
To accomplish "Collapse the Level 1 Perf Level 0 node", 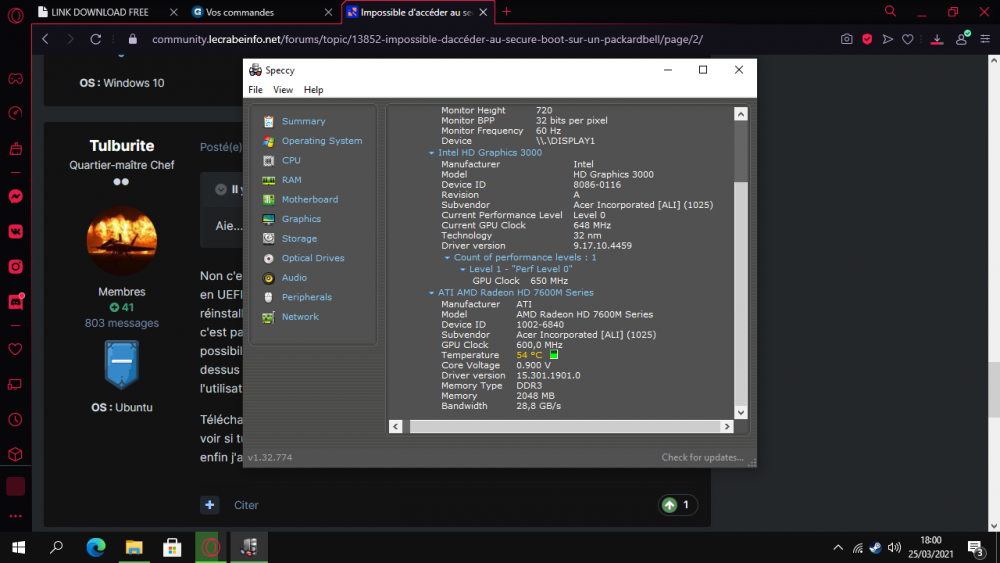I will pyautogui.click(x=462, y=270).
